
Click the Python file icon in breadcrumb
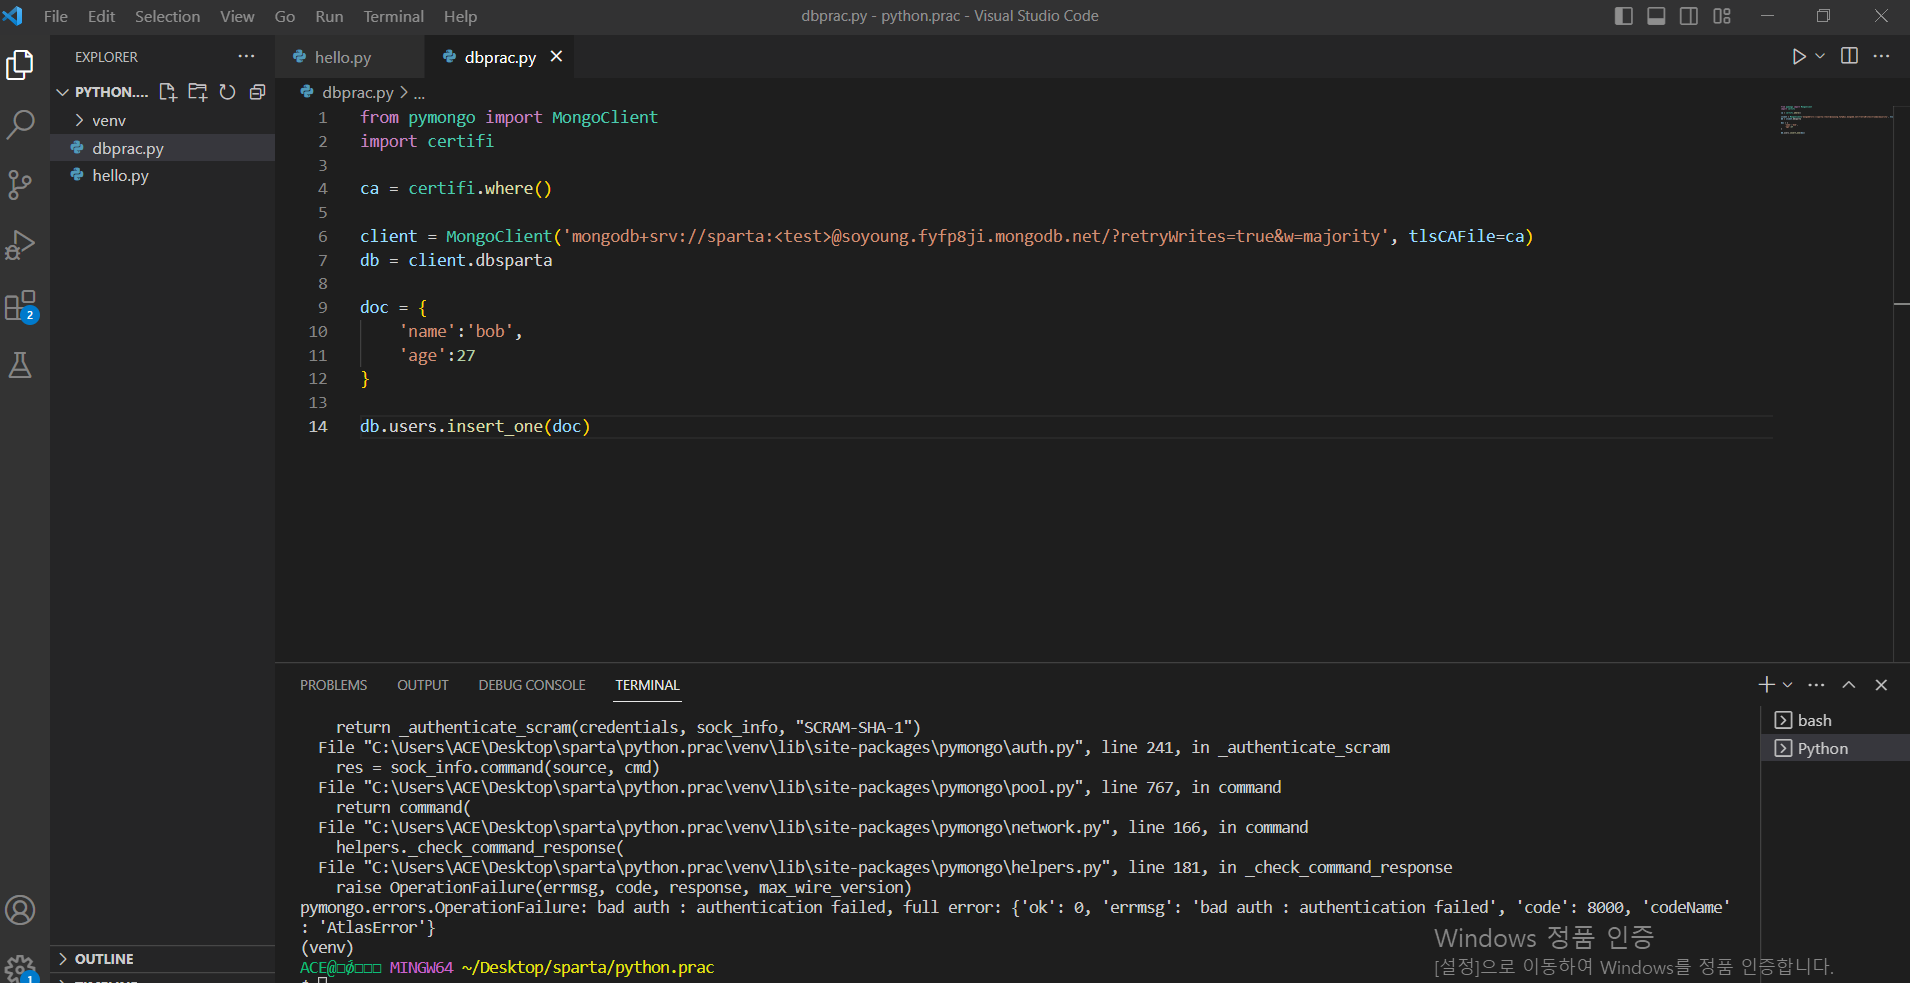[307, 92]
